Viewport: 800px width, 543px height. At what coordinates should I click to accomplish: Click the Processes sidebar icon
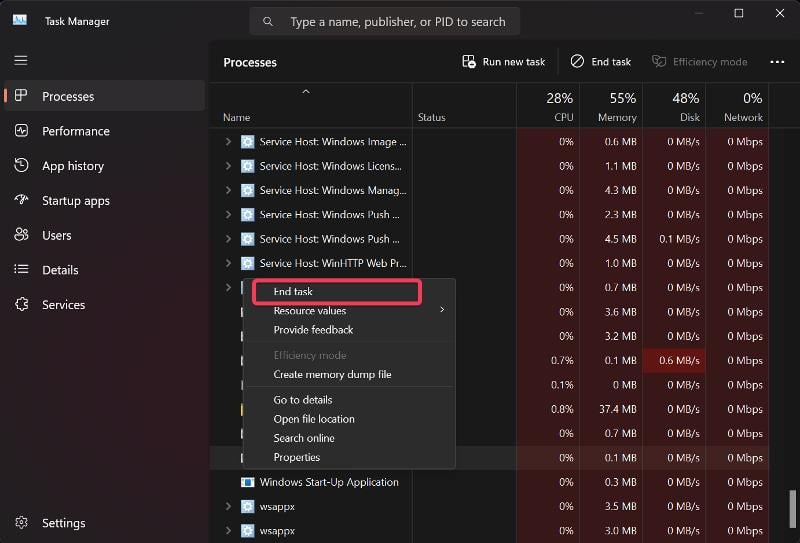click(x=21, y=95)
